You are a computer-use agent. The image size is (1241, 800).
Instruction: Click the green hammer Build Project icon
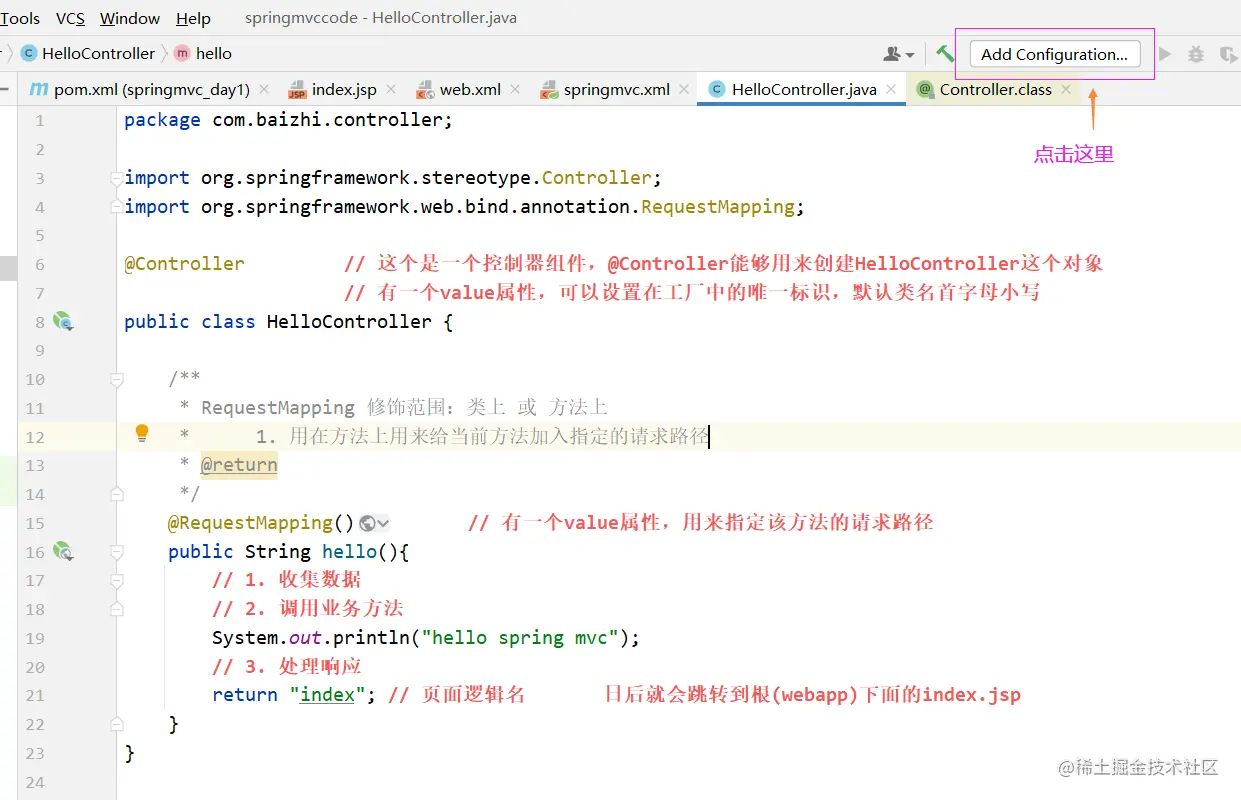click(945, 54)
